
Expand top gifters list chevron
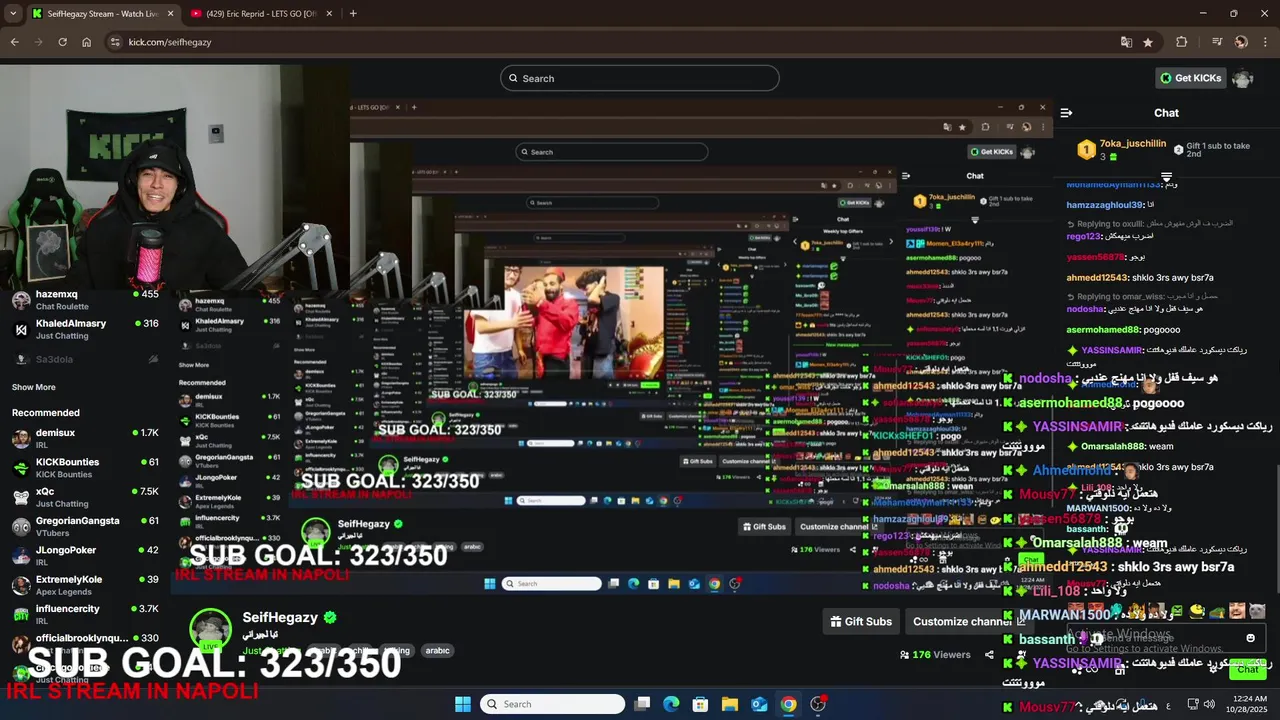point(1166,177)
